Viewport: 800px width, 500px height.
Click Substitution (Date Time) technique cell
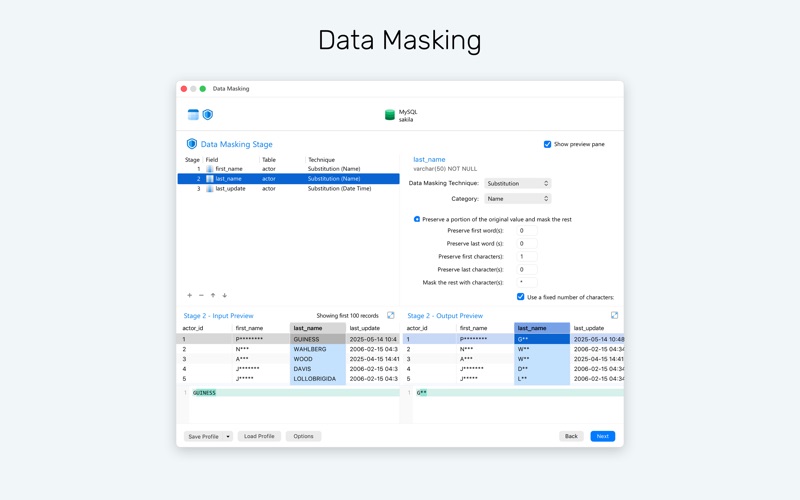click(339, 189)
